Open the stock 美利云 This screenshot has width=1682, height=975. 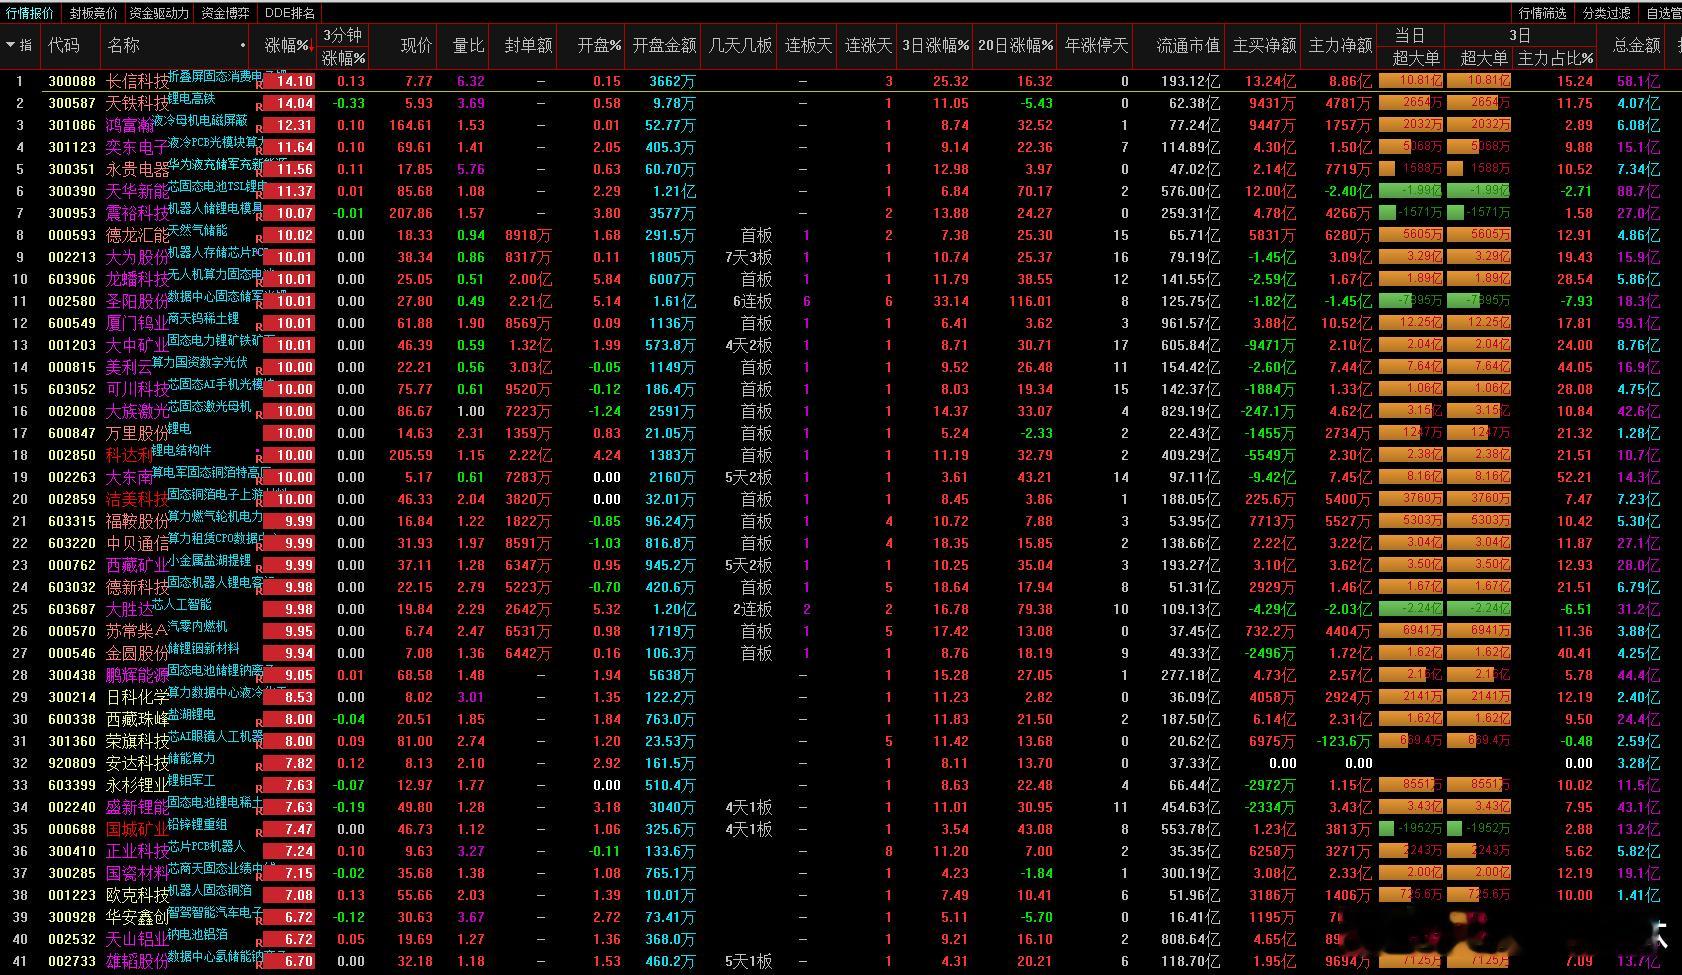pos(129,367)
